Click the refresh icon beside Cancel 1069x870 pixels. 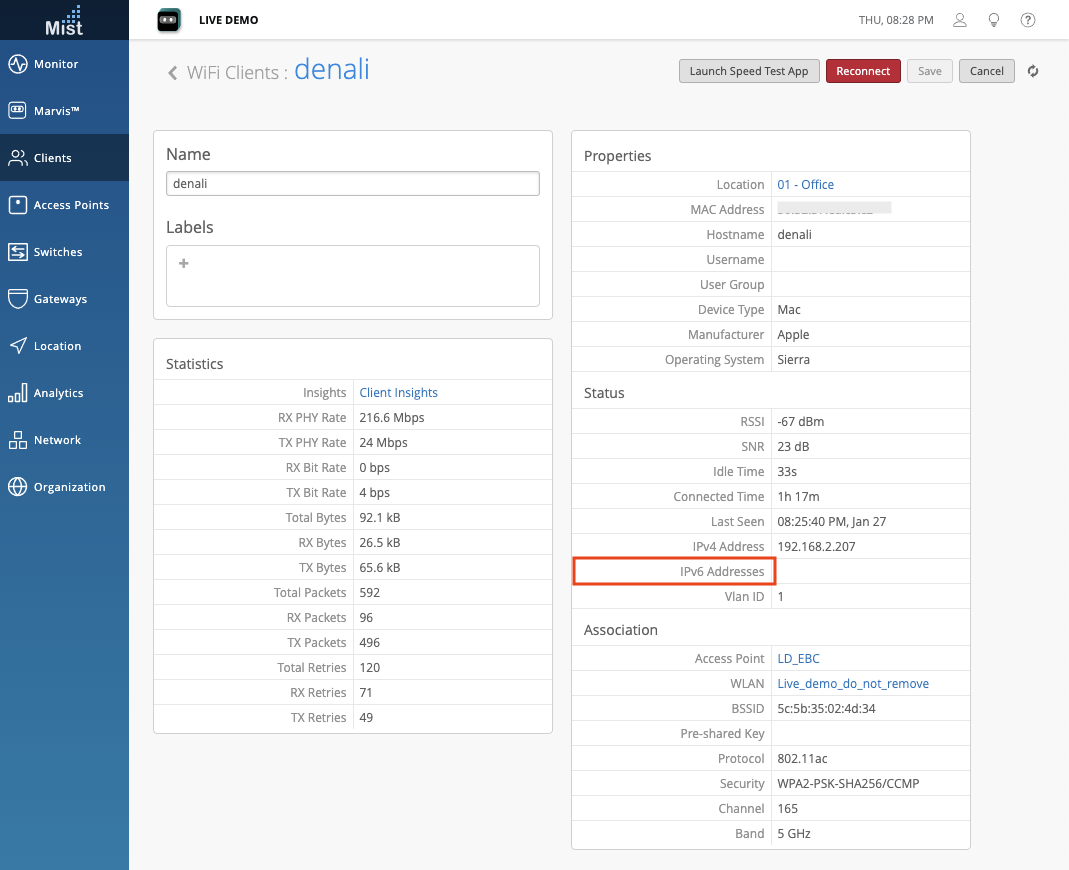click(1033, 71)
